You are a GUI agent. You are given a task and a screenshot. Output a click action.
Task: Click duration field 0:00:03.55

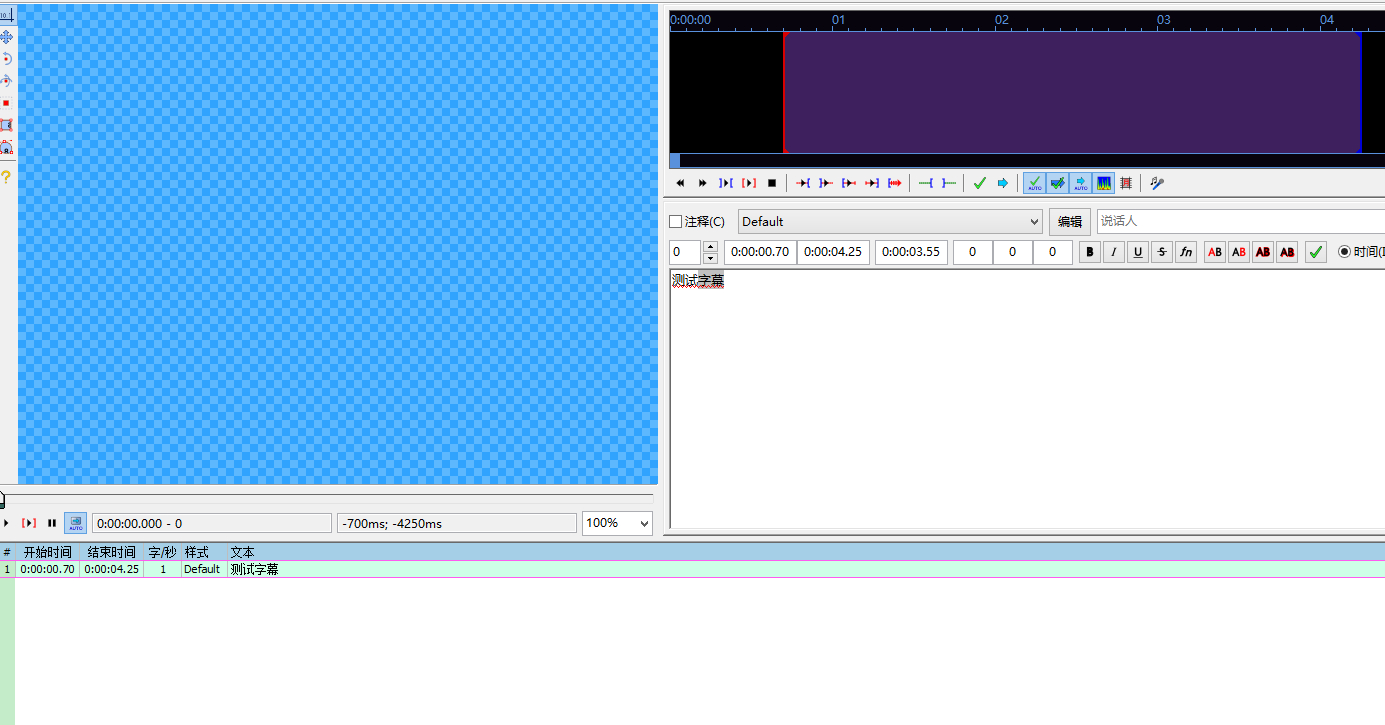[911, 252]
